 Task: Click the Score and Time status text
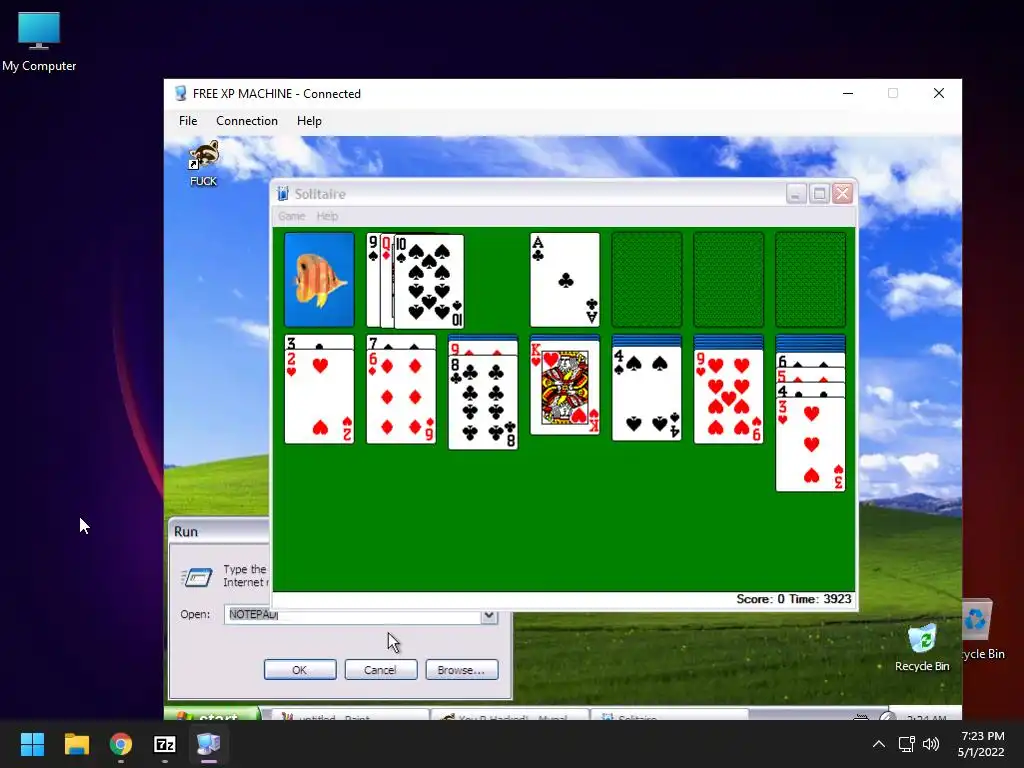793,599
